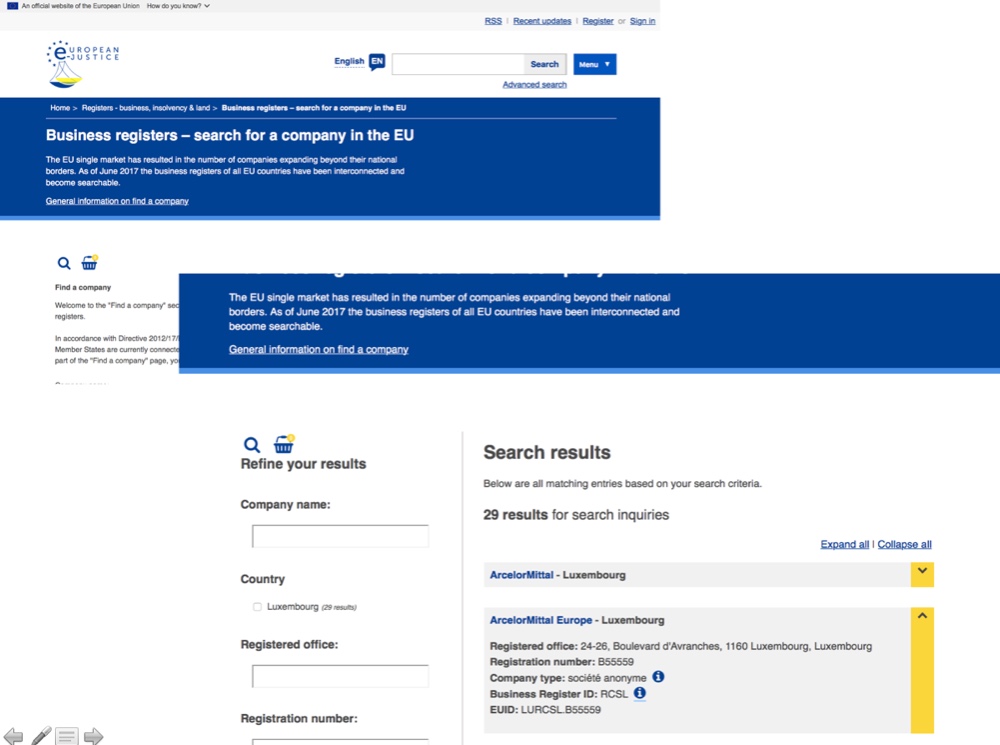Click 'Registration number: B55559' text

coord(562,662)
